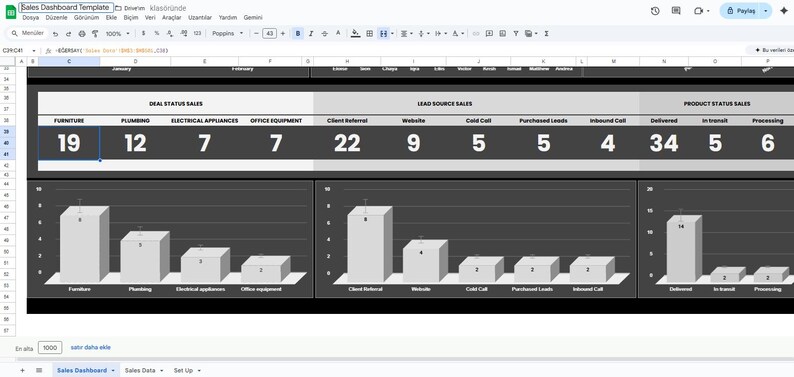Open the Poppins font dropdown
This screenshot has width=794, height=377.
tap(227, 33)
